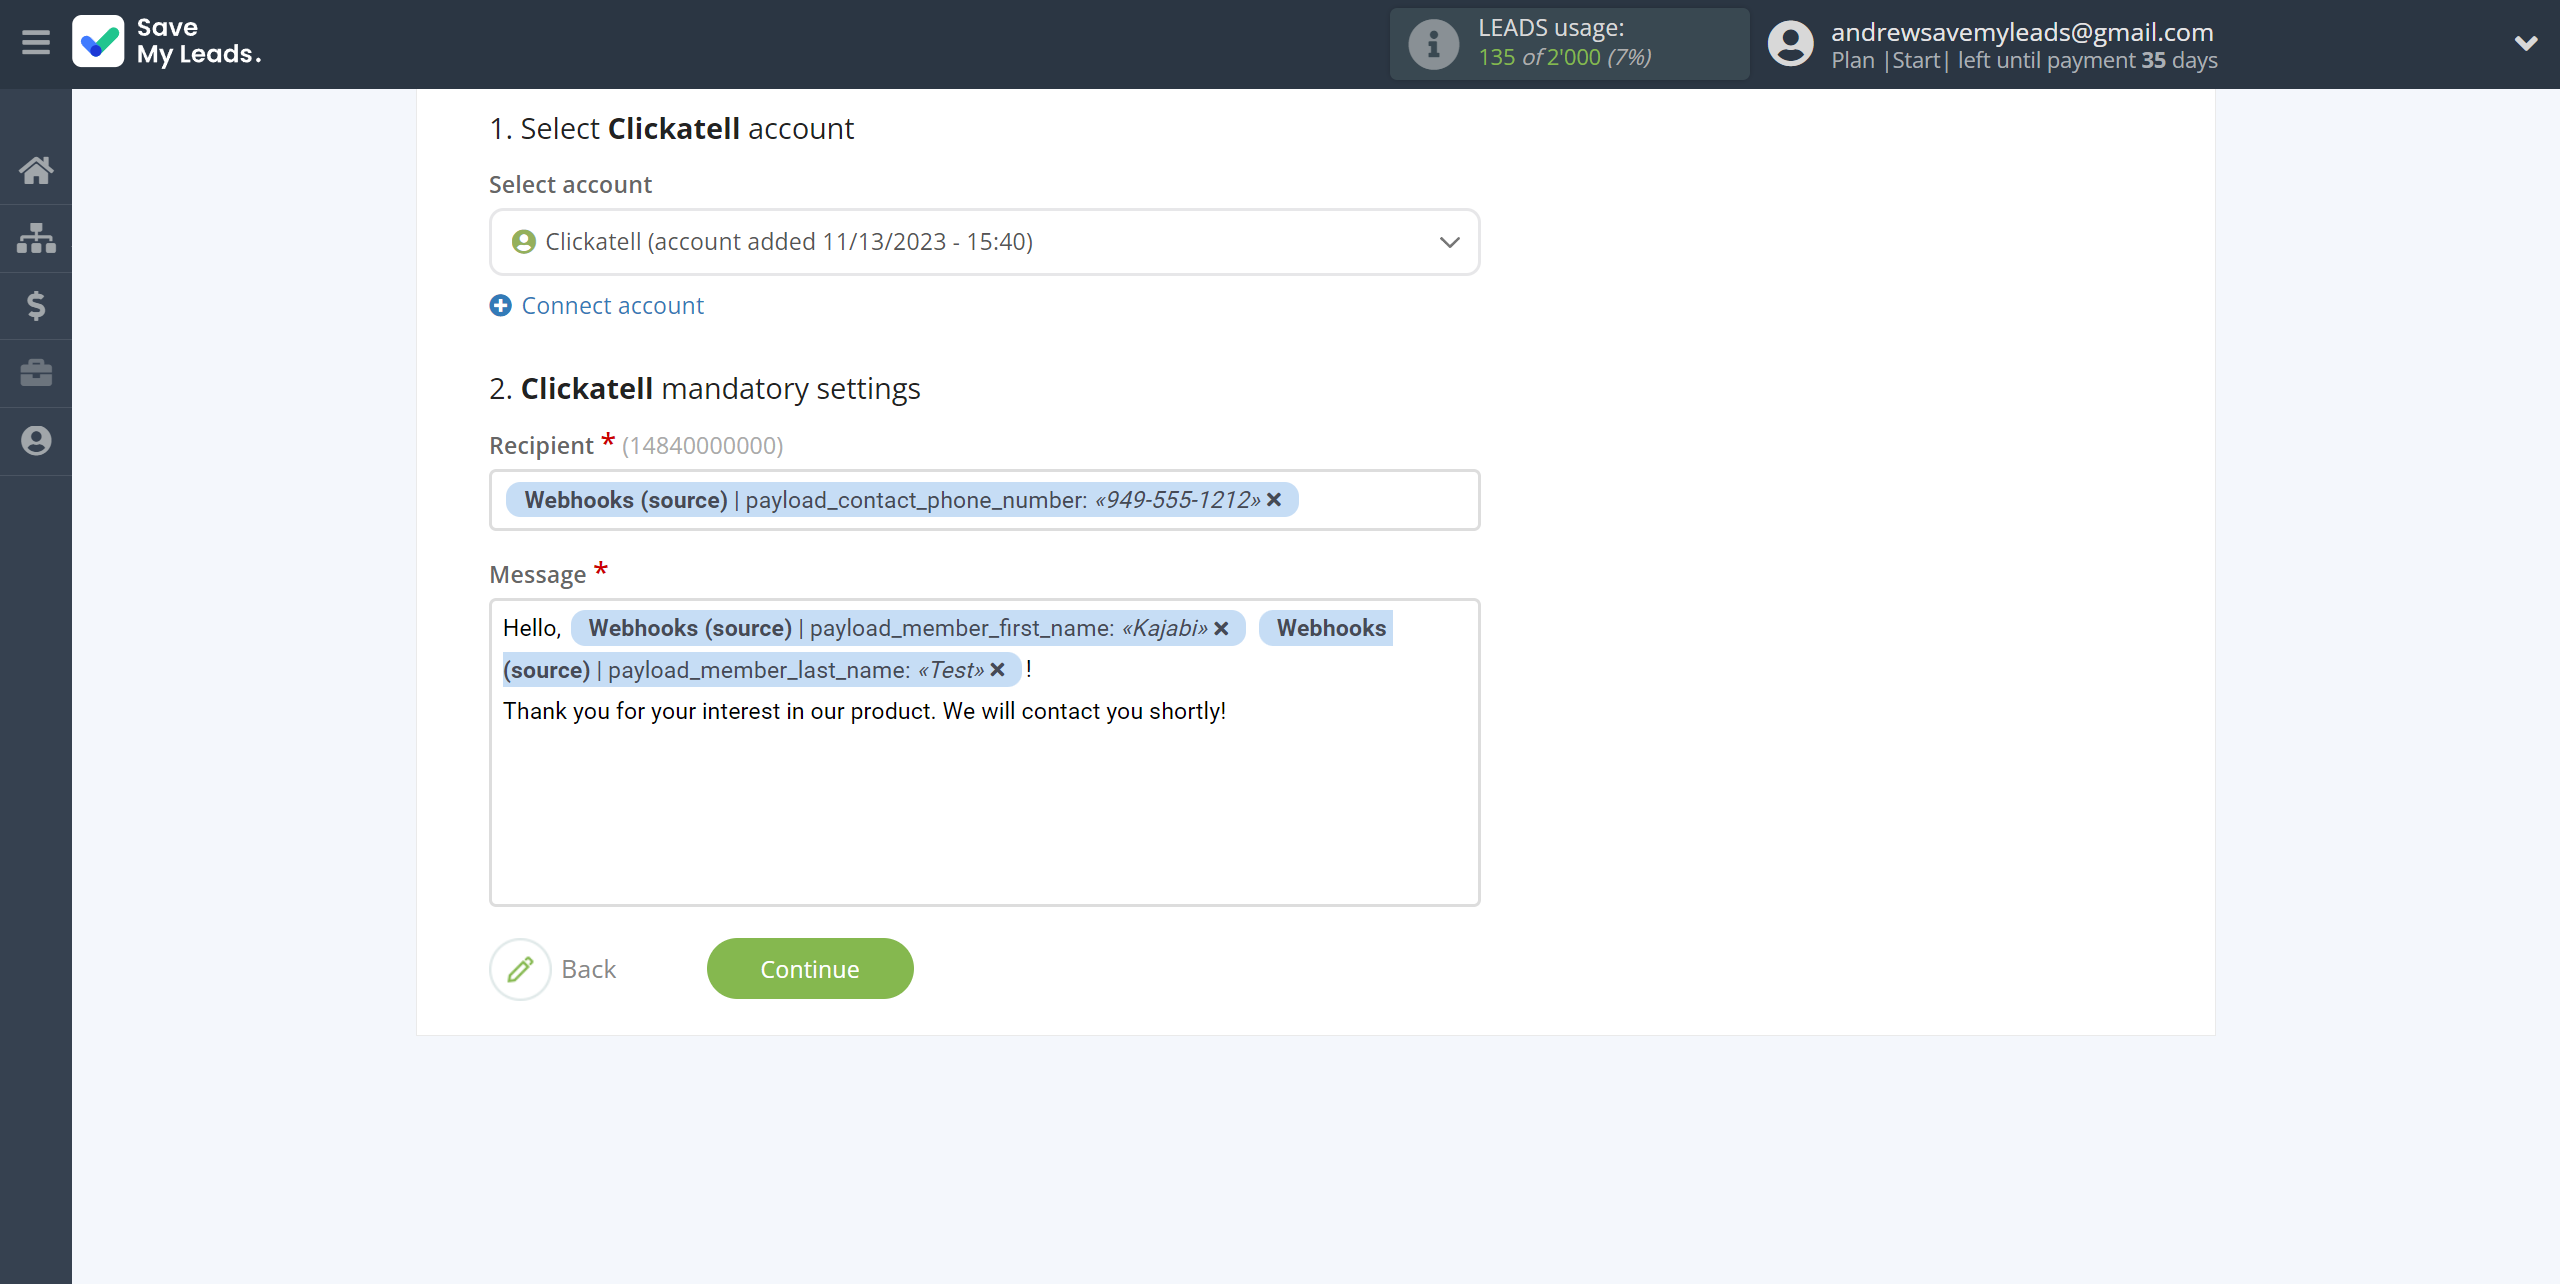Screen dimensions: 2560x1284
Task: Click the hamburger menu icon top left
Action: click(34, 41)
